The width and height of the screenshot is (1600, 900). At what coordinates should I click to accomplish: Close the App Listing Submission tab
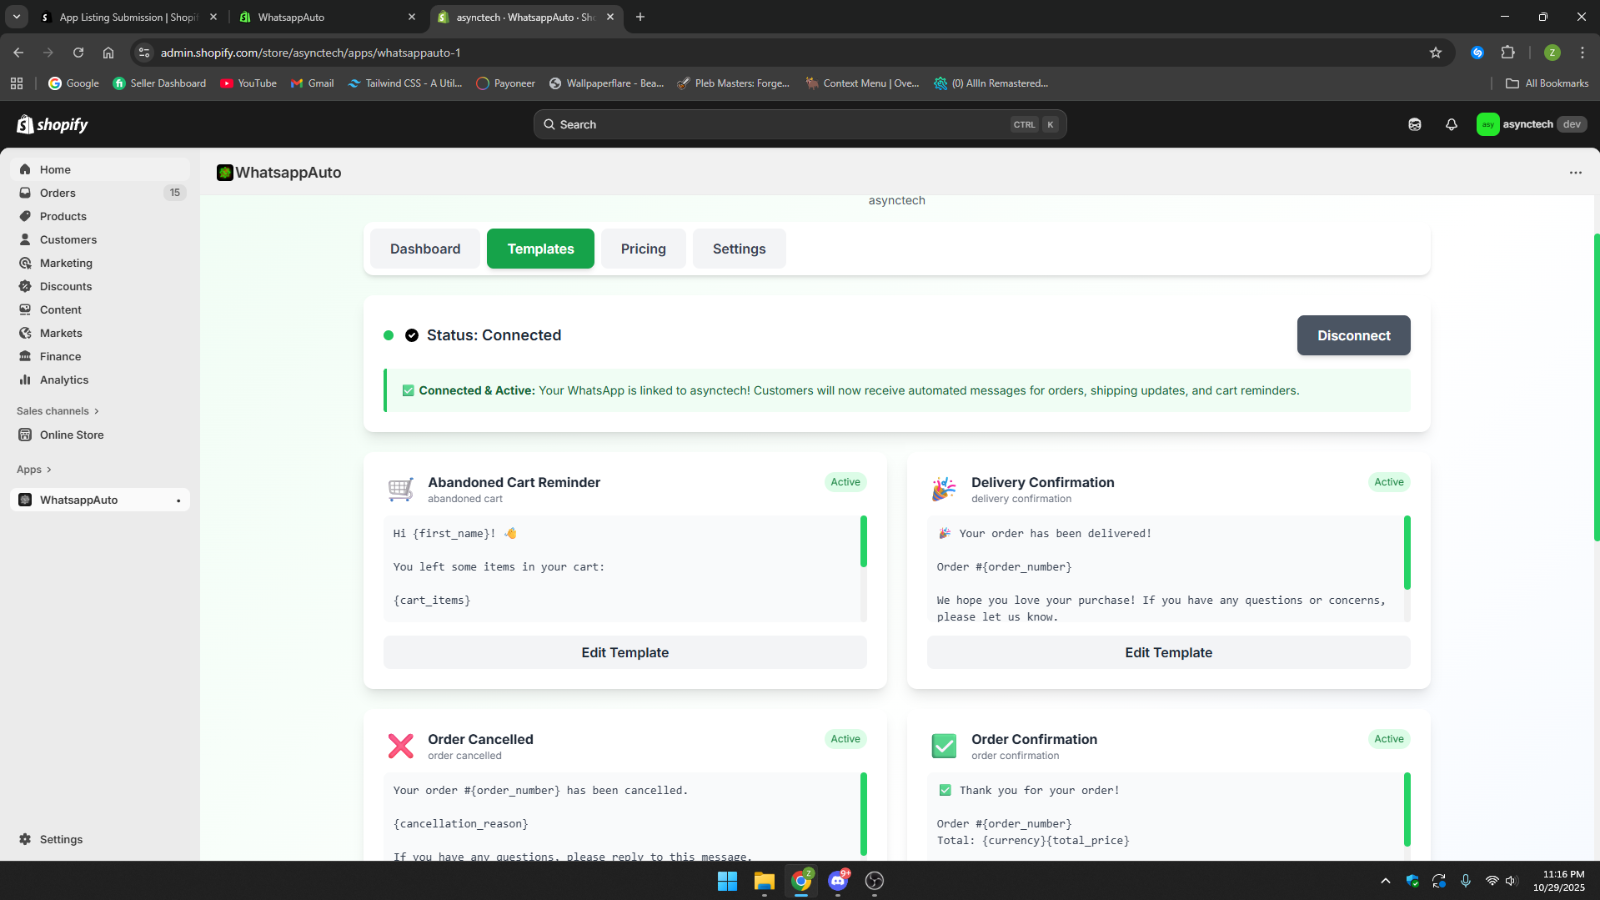coord(213,17)
